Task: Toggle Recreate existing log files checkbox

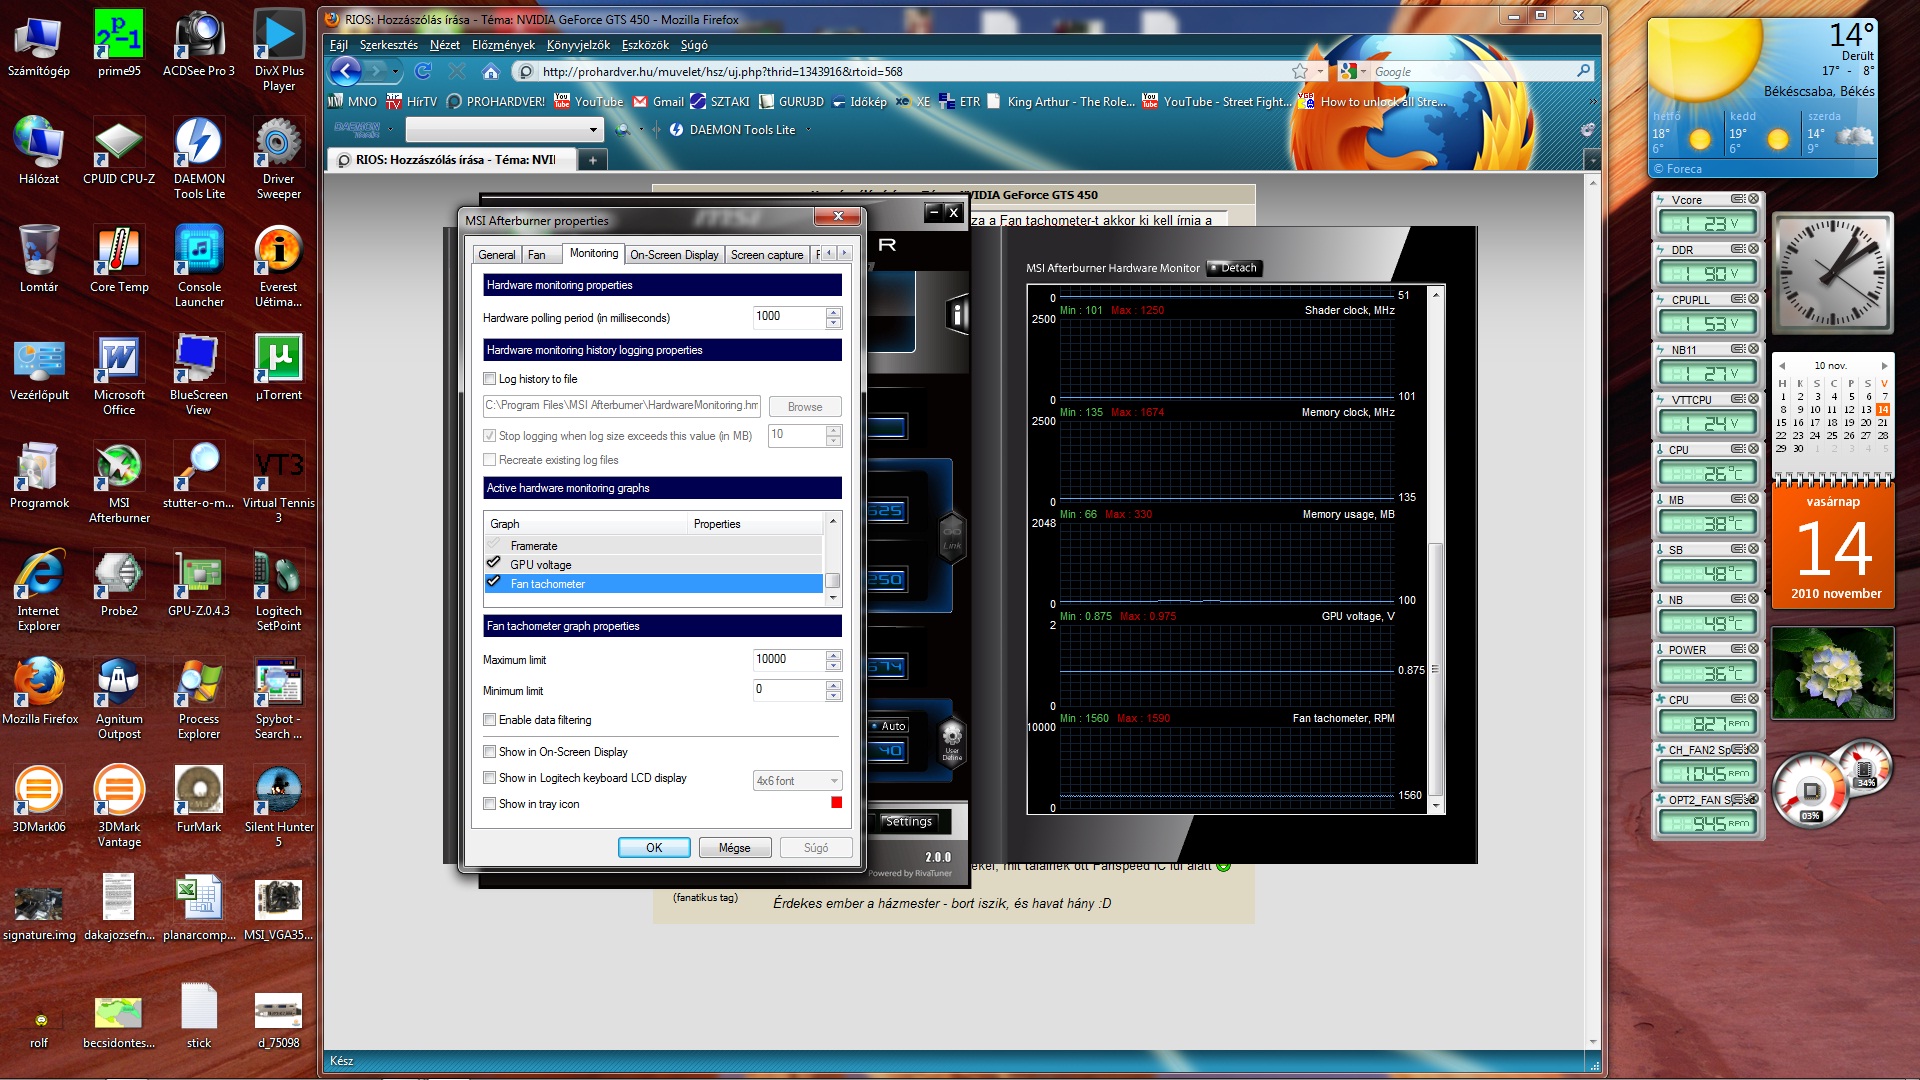Action: (x=489, y=460)
